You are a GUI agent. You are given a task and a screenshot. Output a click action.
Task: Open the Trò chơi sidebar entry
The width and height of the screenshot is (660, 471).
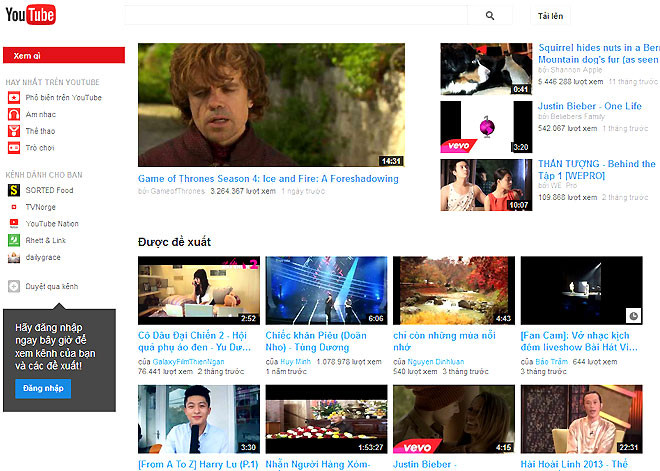tap(40, 148)
